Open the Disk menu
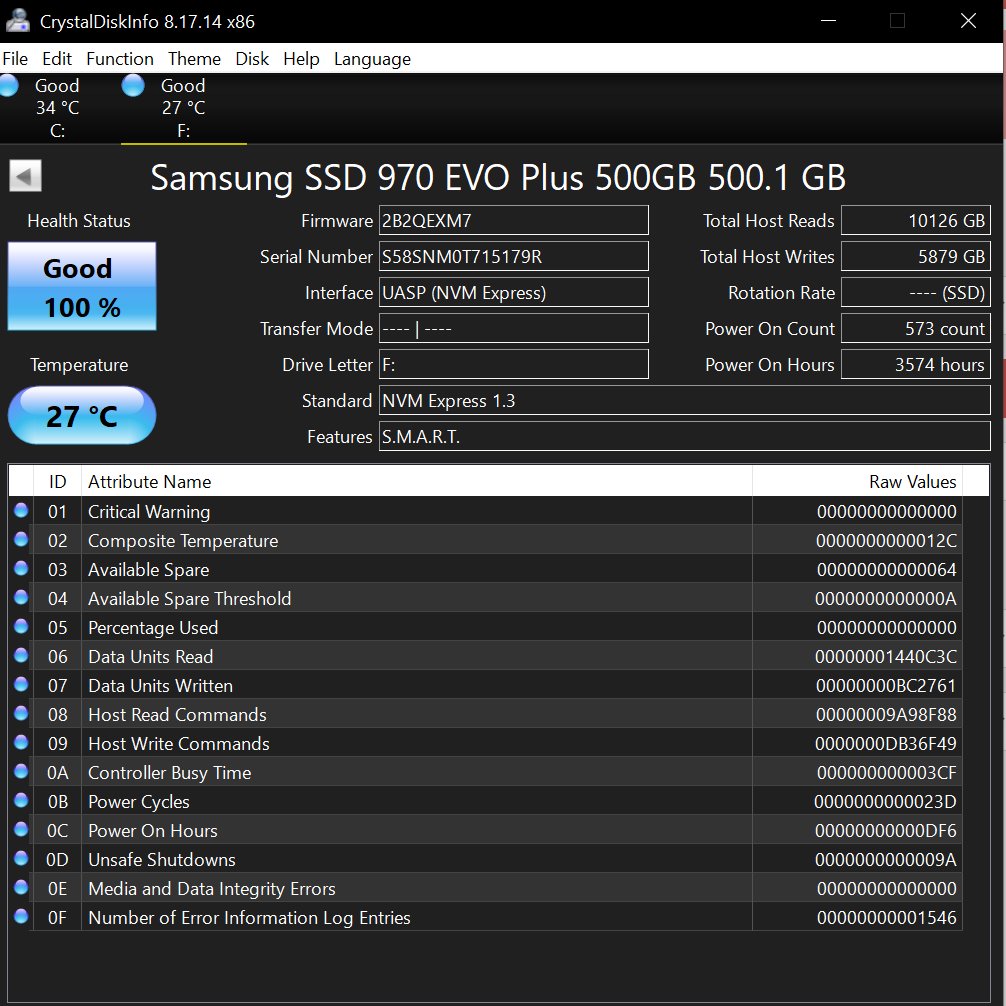Image resolution: width=1006 pixels, height=1006 pixels. (x=252, y=59)
